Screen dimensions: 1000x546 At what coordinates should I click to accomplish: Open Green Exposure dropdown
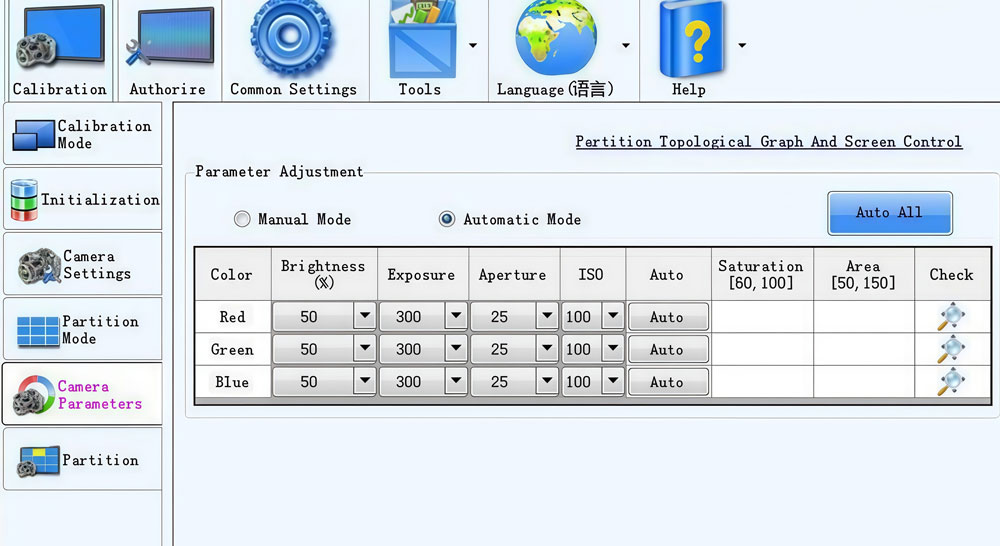point(456,348)
